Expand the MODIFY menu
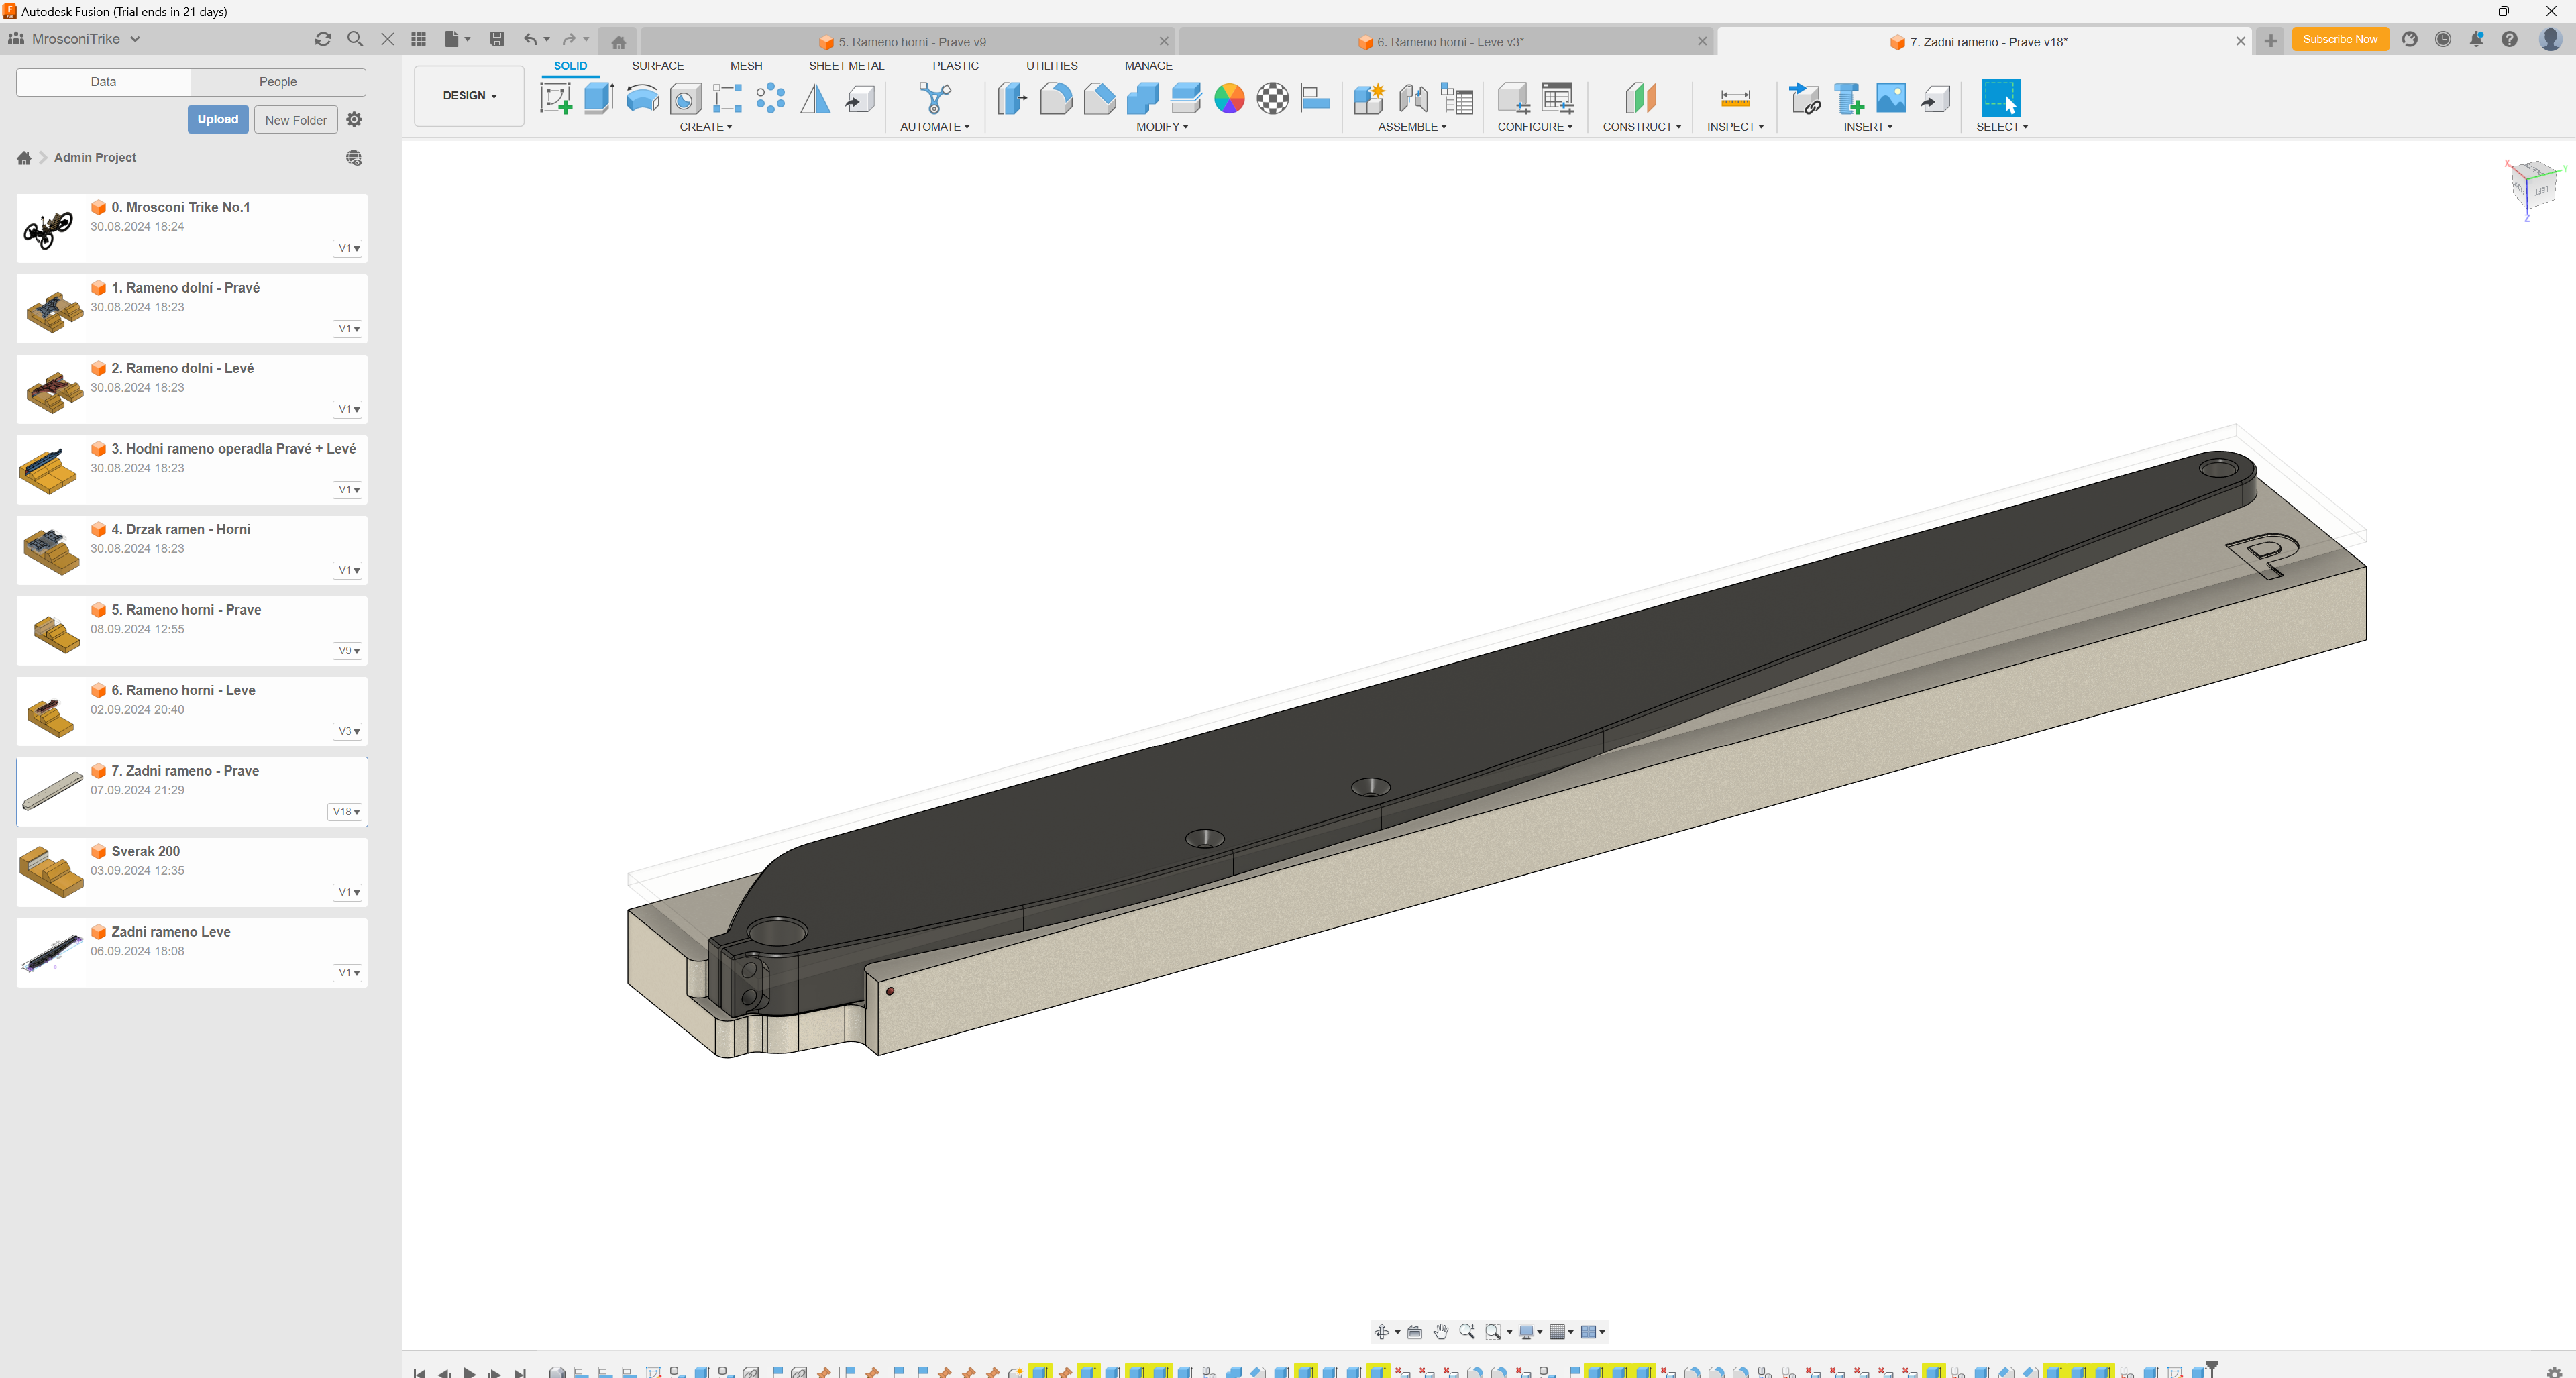The image size is (2576, 1378). 1162,127
